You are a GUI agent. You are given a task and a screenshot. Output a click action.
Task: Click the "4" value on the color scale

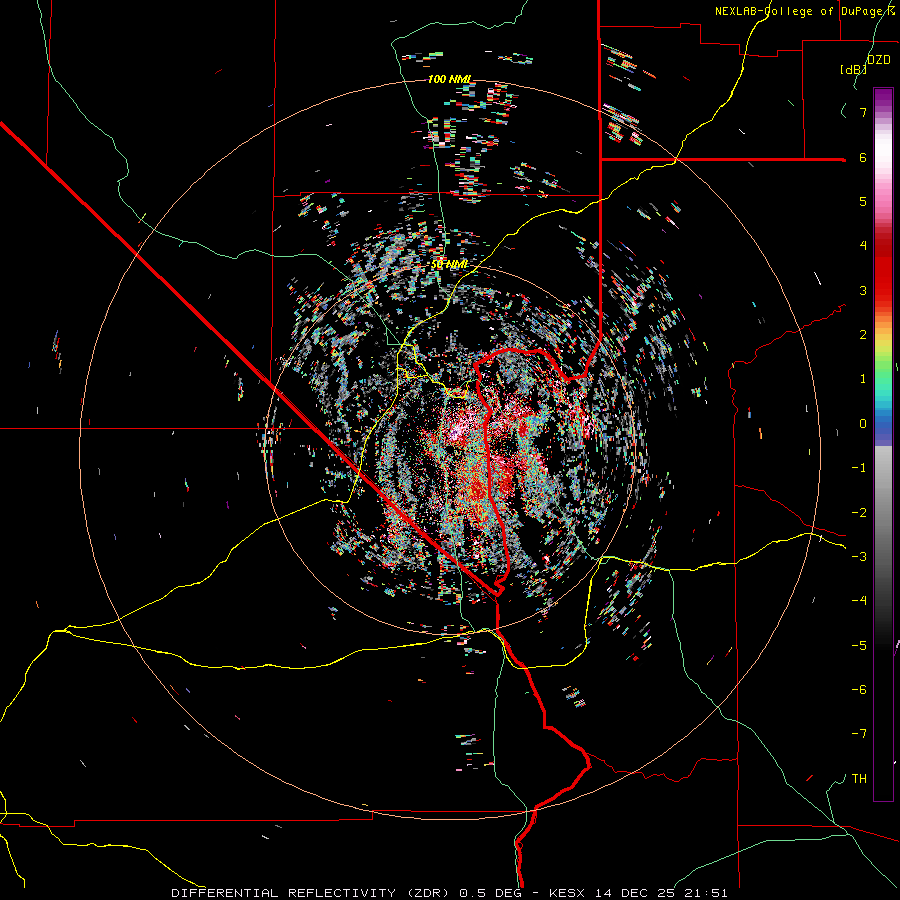[x=863, y=246]
